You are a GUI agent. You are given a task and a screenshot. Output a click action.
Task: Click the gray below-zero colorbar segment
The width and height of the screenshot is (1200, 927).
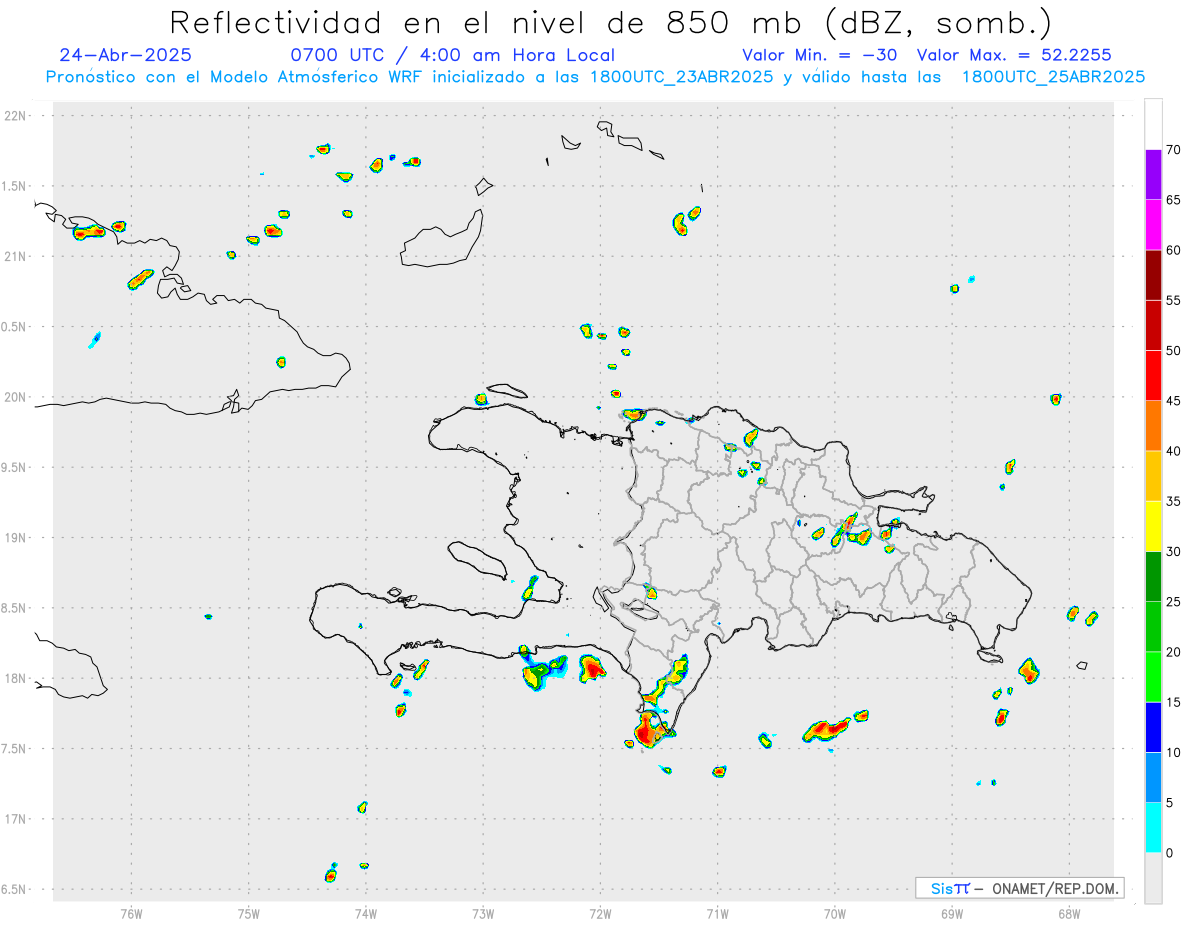[x=1153, y=878]
